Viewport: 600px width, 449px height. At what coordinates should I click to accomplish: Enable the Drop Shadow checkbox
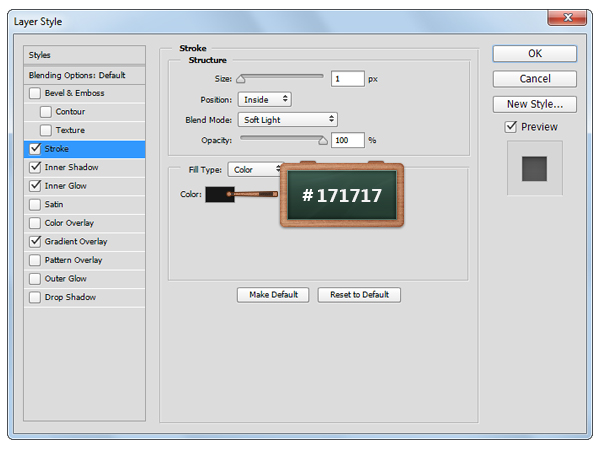point(36,297)
